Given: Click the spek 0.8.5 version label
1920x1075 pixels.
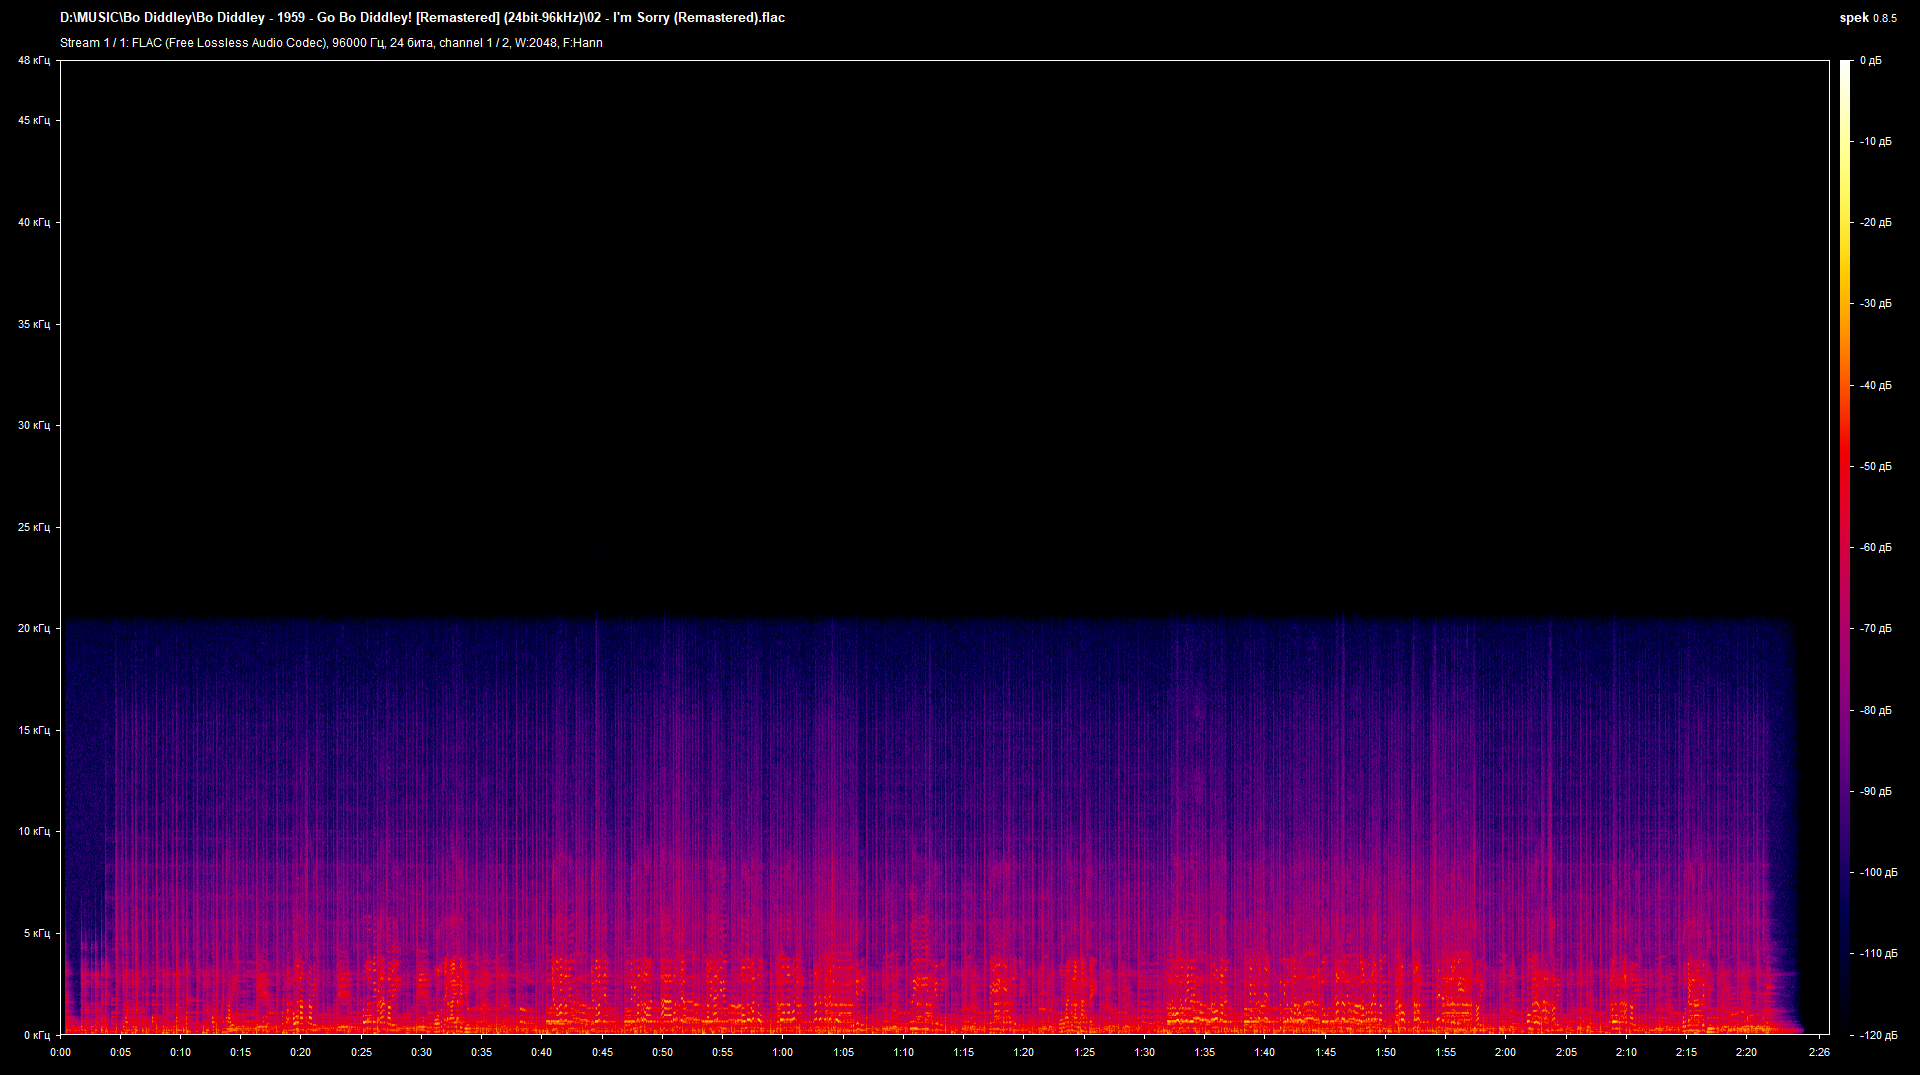Looking at the screenshot, I should pos(1867,18).
